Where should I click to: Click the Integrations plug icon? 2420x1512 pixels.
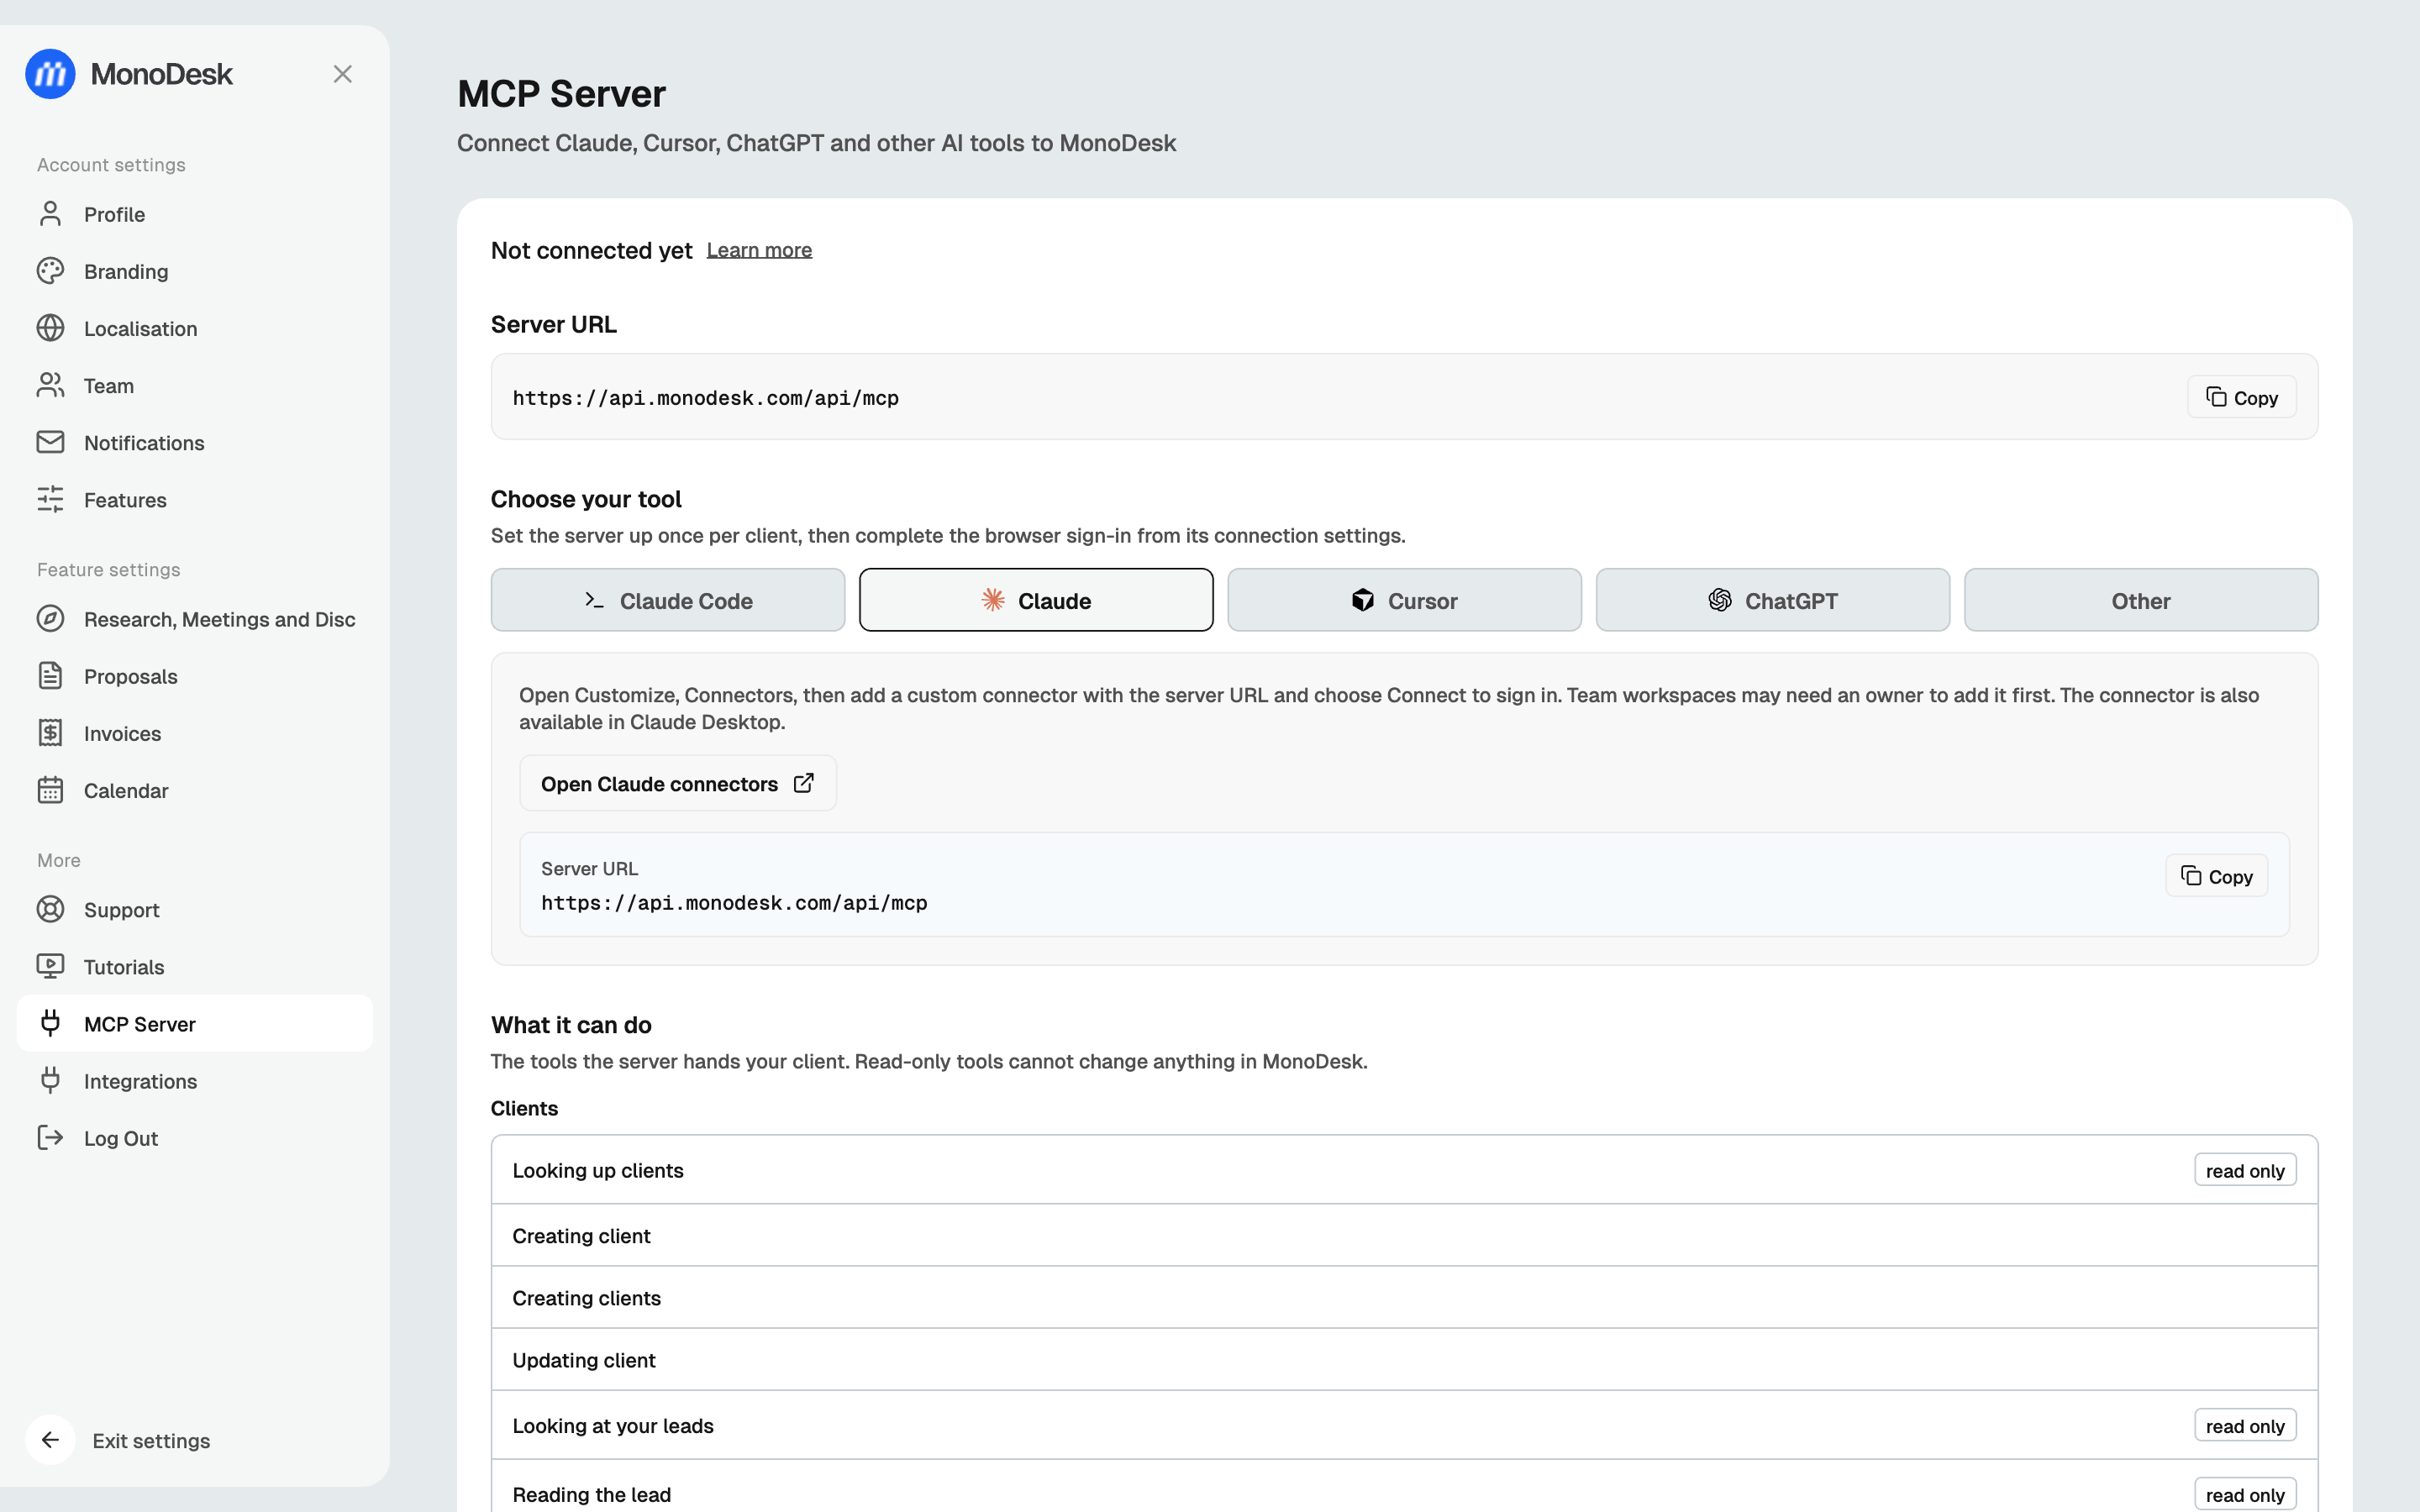coord(50,1080)
